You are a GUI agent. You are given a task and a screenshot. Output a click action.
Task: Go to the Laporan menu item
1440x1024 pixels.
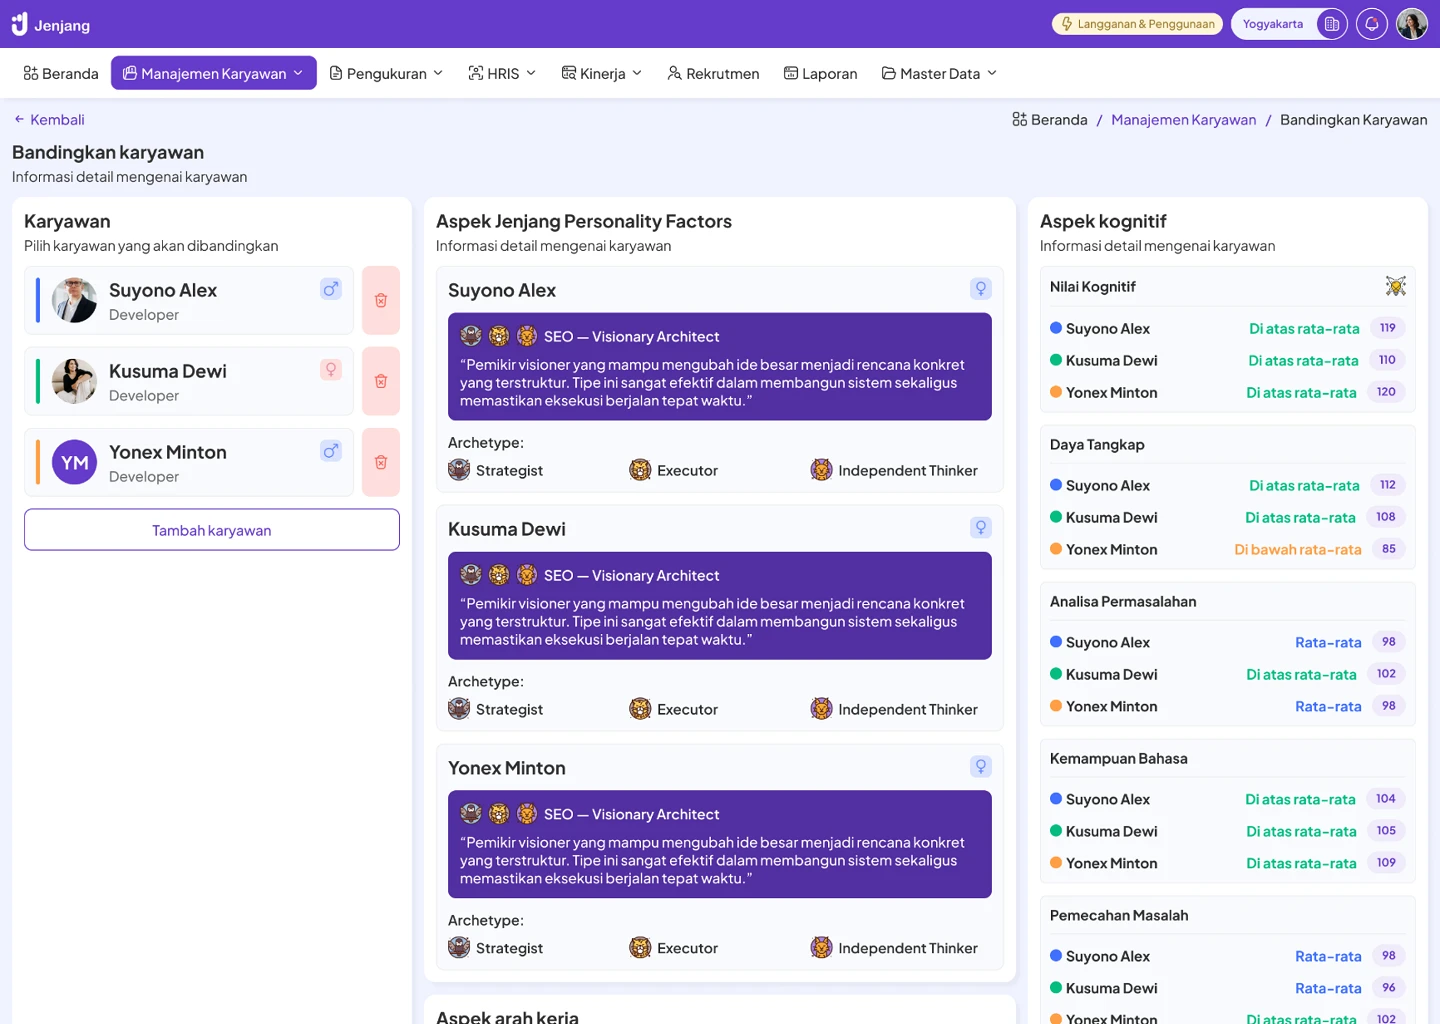(x=820, y=73)
